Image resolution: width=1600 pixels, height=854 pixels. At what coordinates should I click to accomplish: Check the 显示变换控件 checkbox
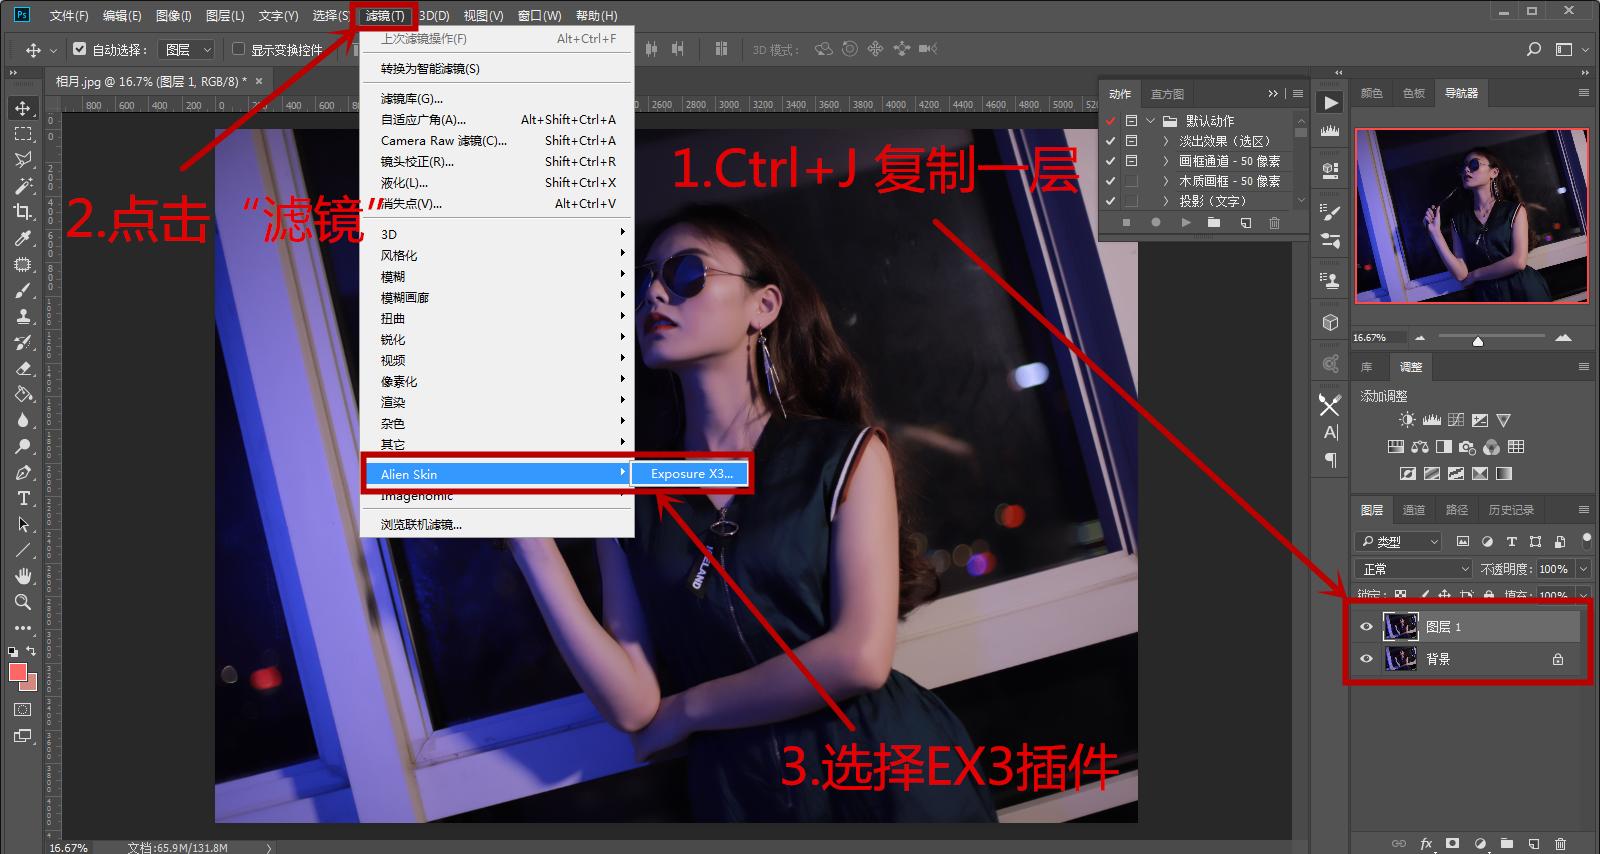(238, 49)
